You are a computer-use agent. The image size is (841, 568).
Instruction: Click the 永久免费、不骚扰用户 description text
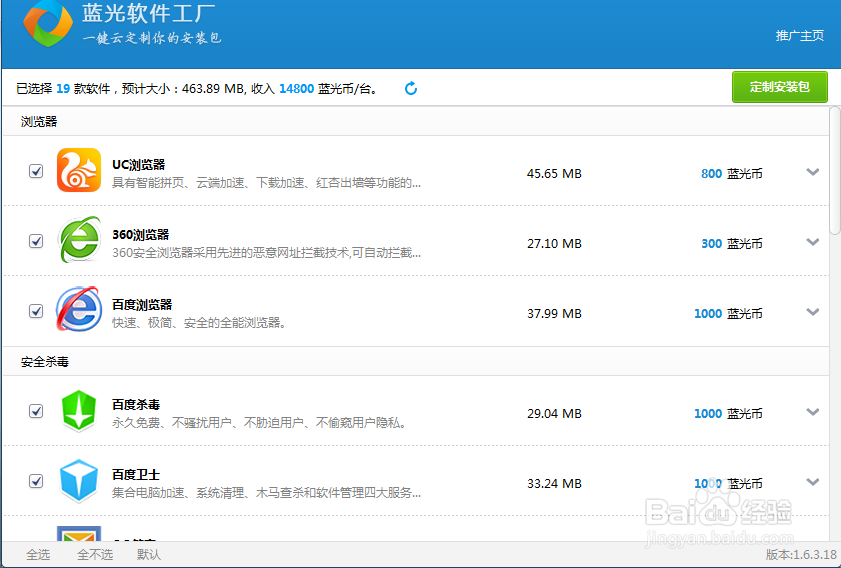pos(259,423)
